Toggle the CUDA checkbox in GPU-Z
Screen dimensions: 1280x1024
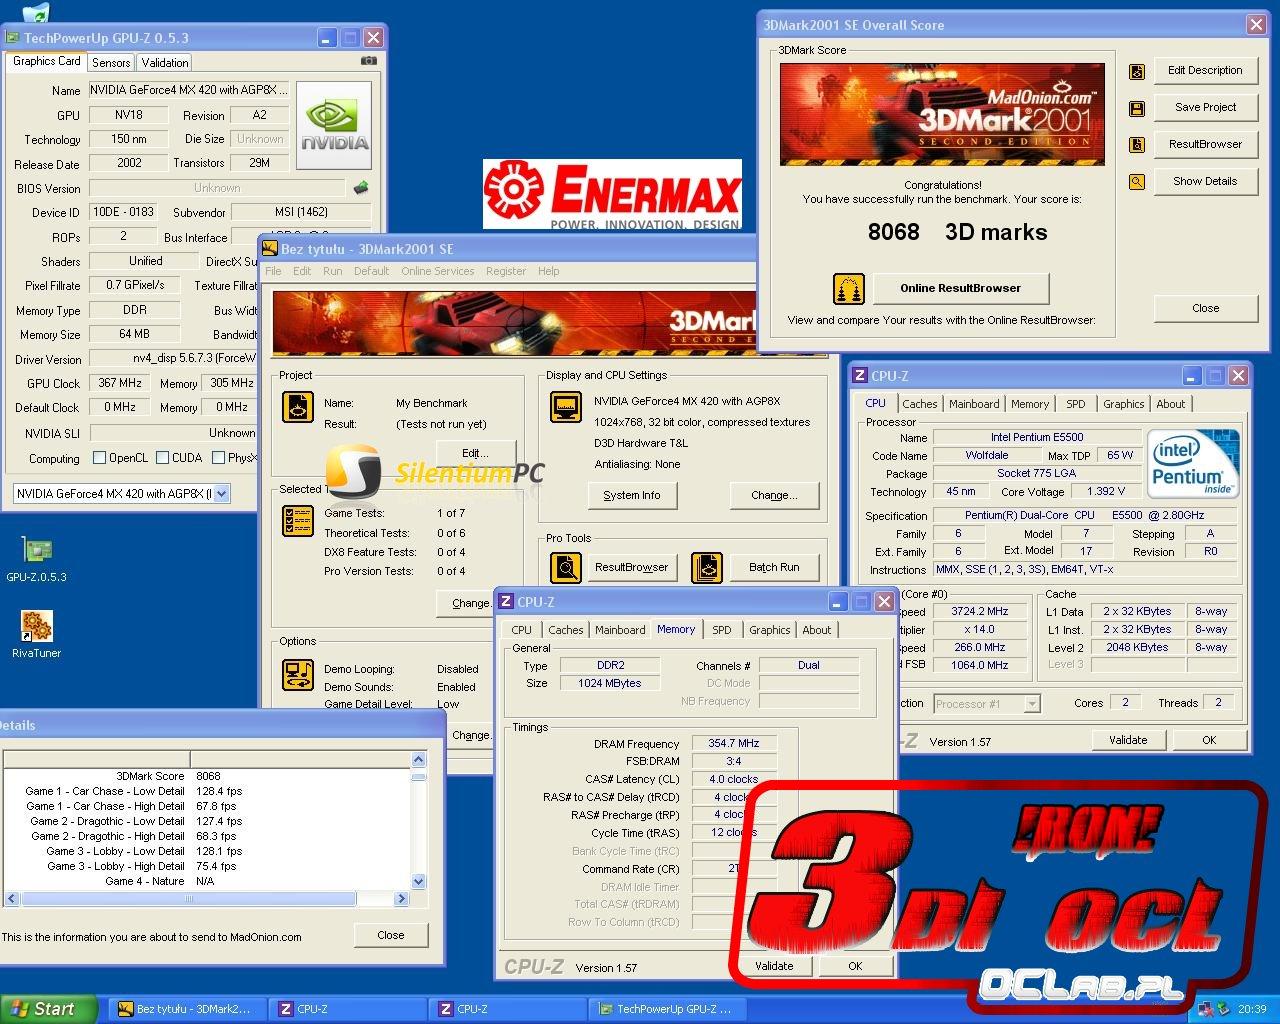pos(162,458)
